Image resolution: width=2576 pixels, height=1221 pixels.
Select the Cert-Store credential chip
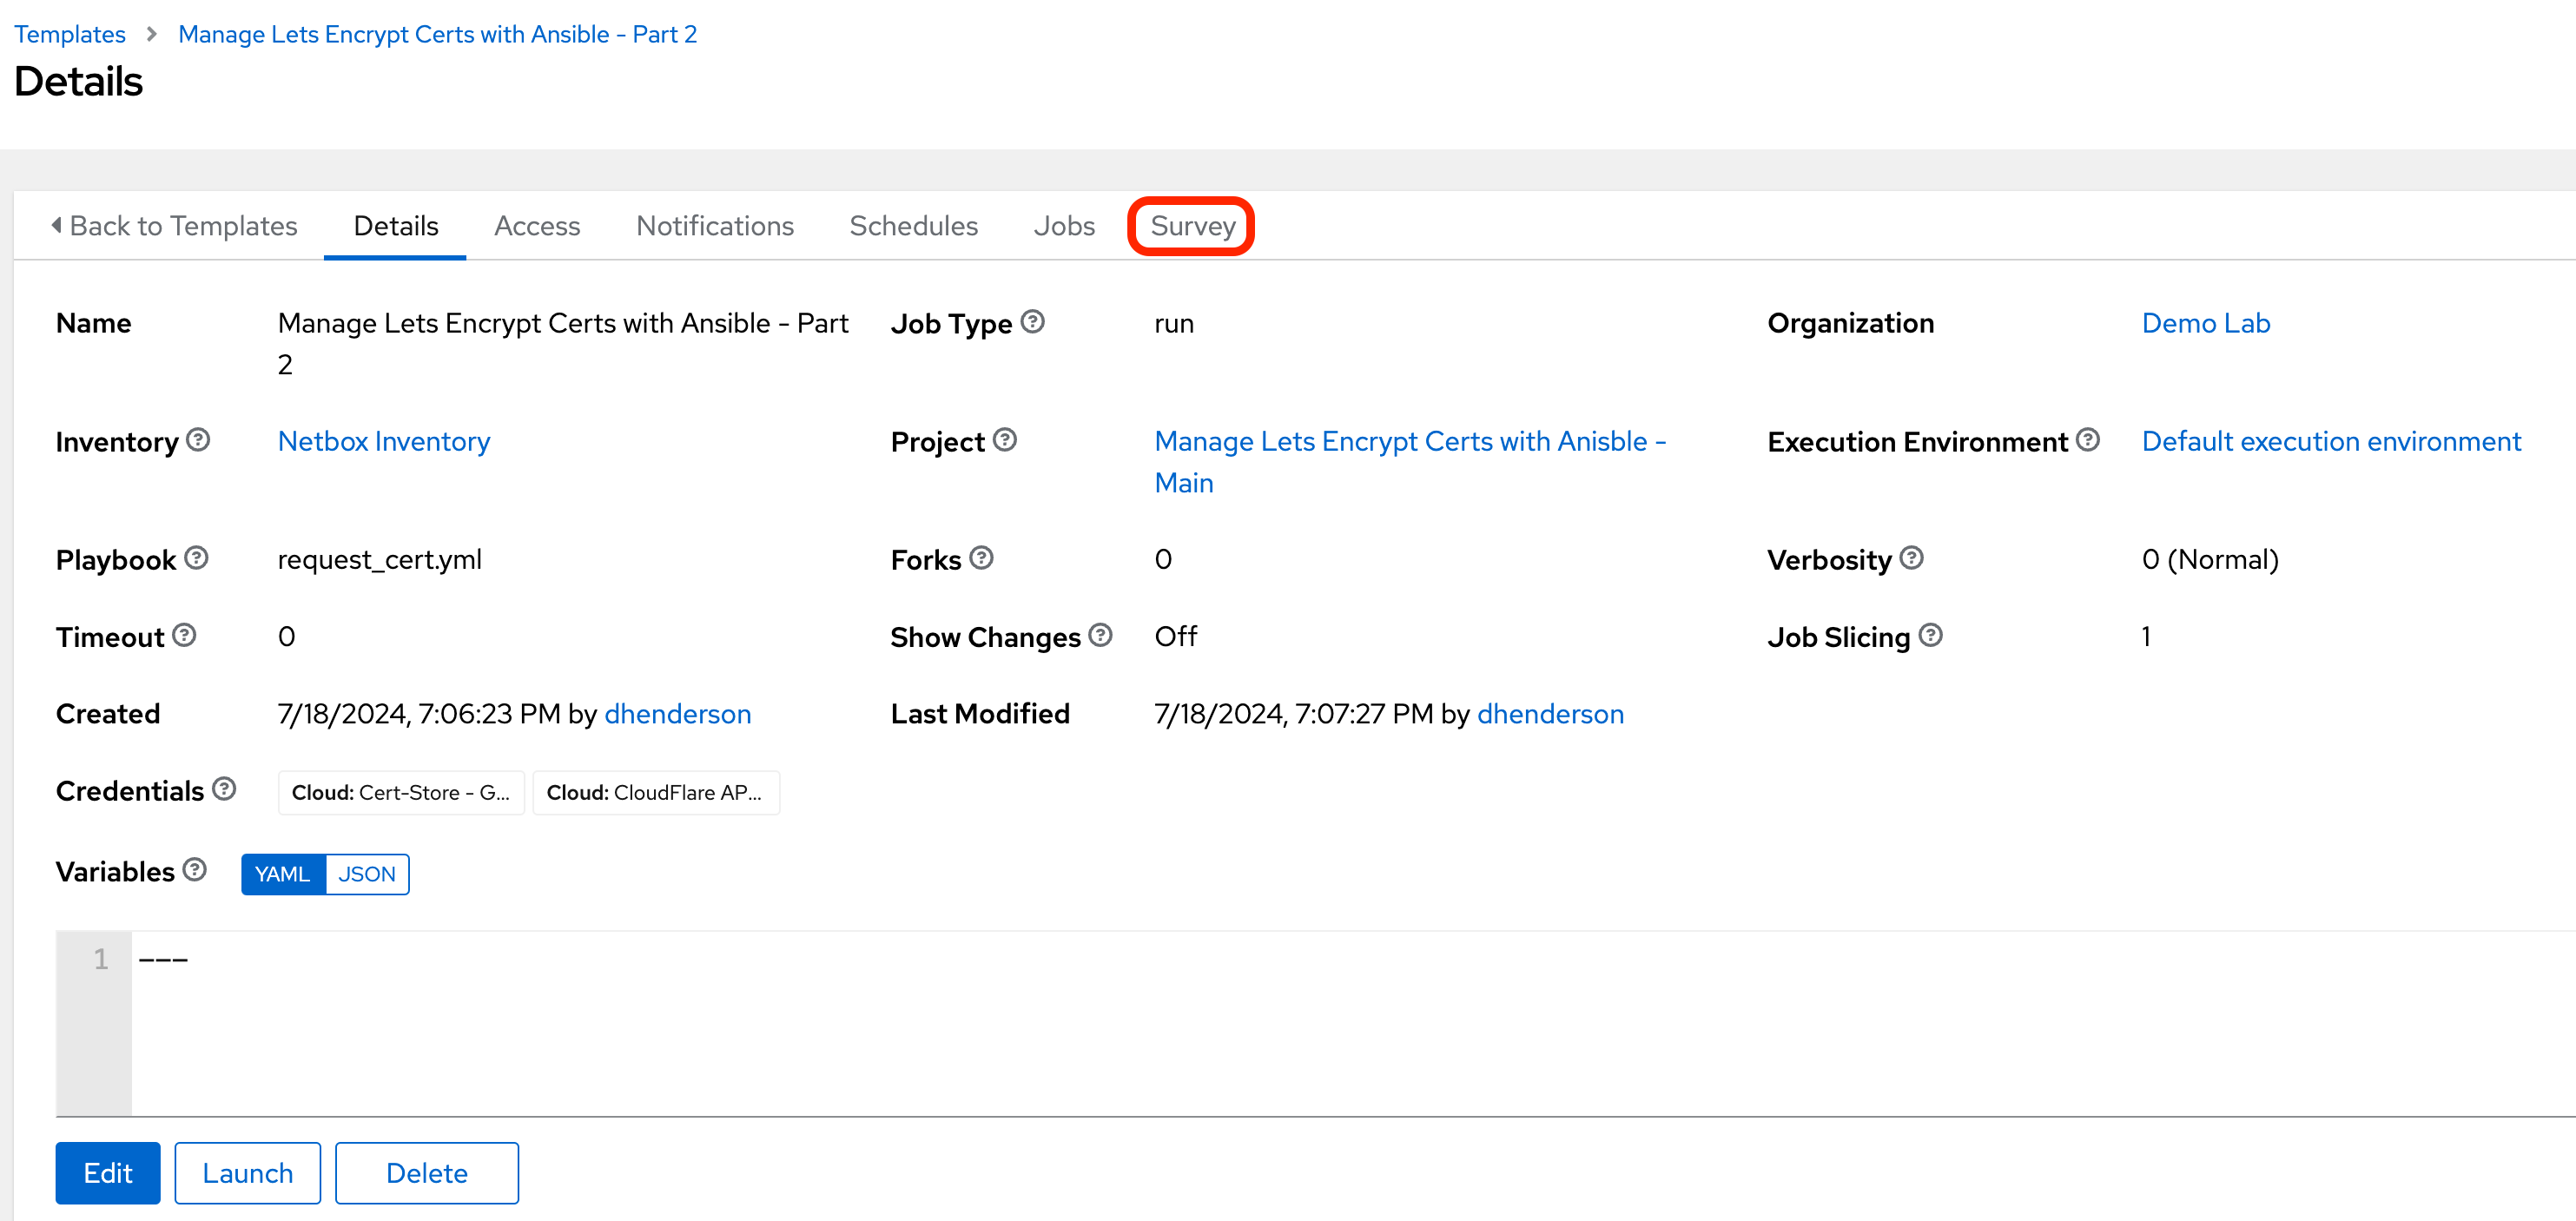[401, 793]
